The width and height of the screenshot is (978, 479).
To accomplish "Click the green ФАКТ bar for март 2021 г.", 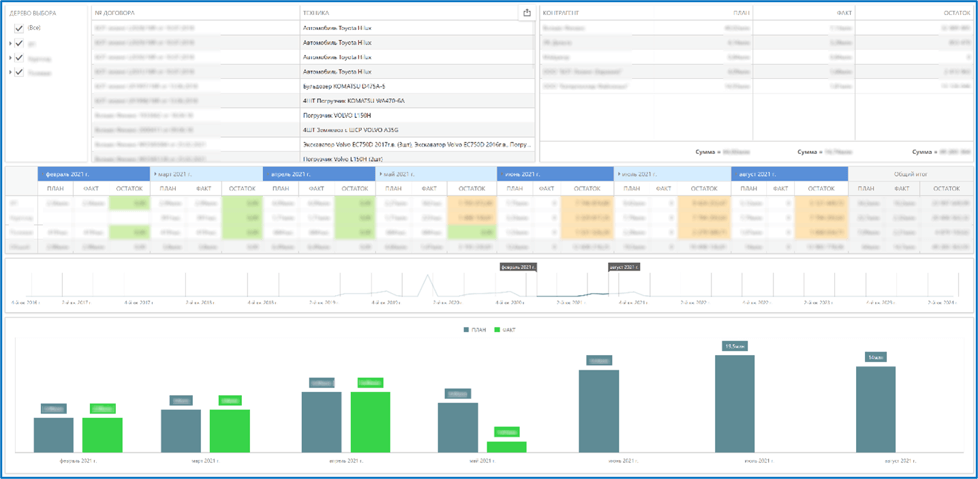I will click(230, 431).
